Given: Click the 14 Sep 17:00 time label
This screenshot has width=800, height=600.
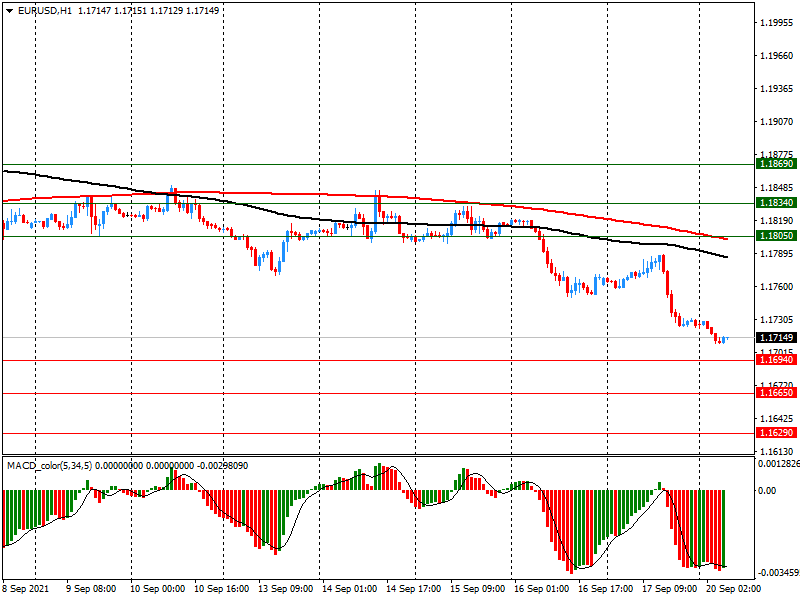Looking at the screenshot, I should click(x=414, y=589).
